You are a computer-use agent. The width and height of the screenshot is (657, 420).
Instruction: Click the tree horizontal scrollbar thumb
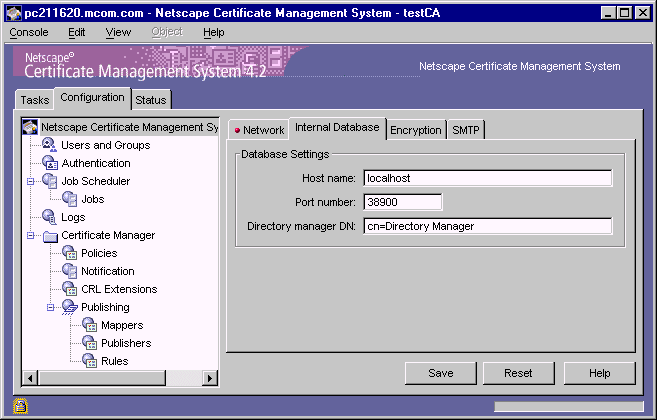click(x=102, y=378)
